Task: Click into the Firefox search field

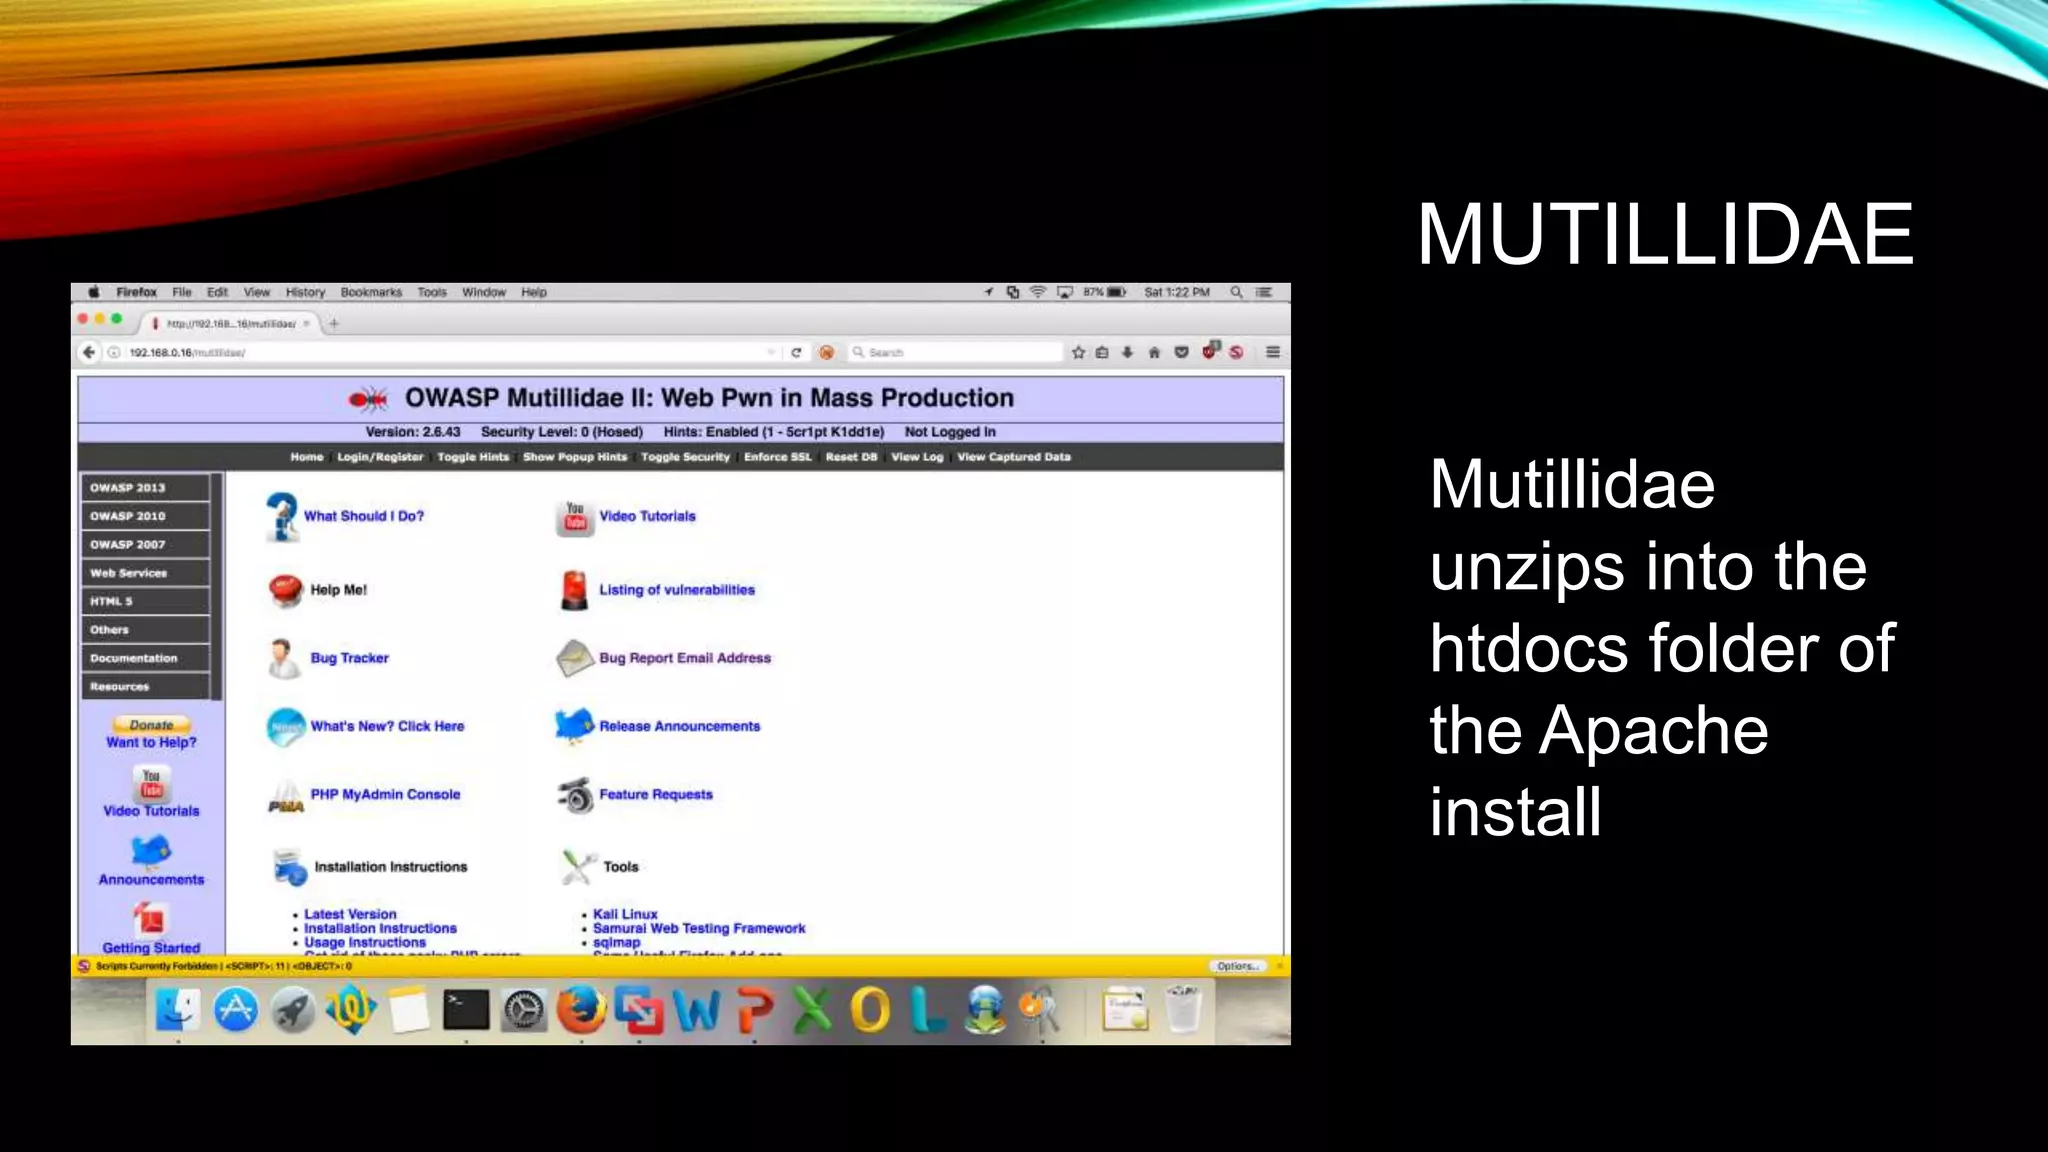Action: click(955, 352)
